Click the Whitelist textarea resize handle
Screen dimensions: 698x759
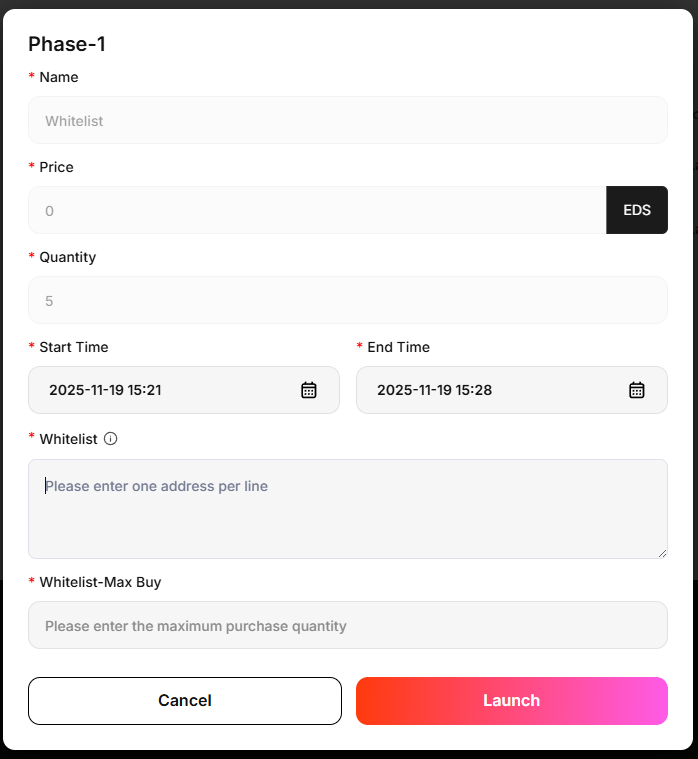[x=662, y=552]
